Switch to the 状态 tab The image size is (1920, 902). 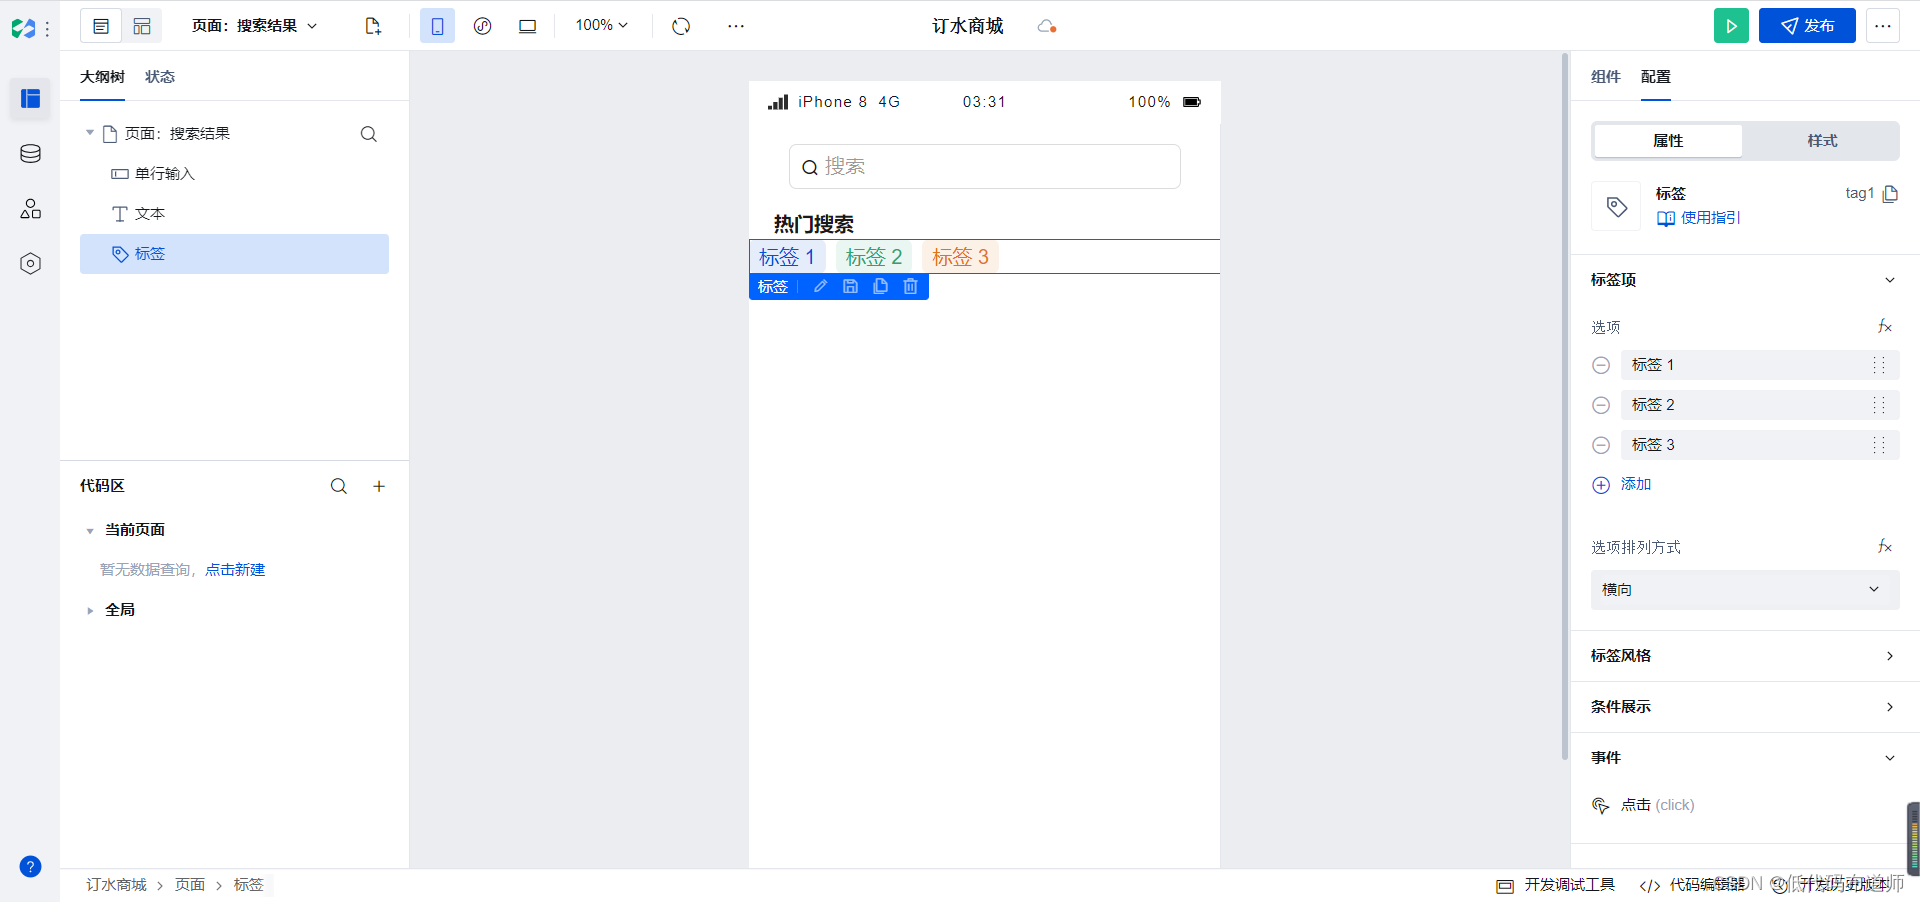click(159, 77)
